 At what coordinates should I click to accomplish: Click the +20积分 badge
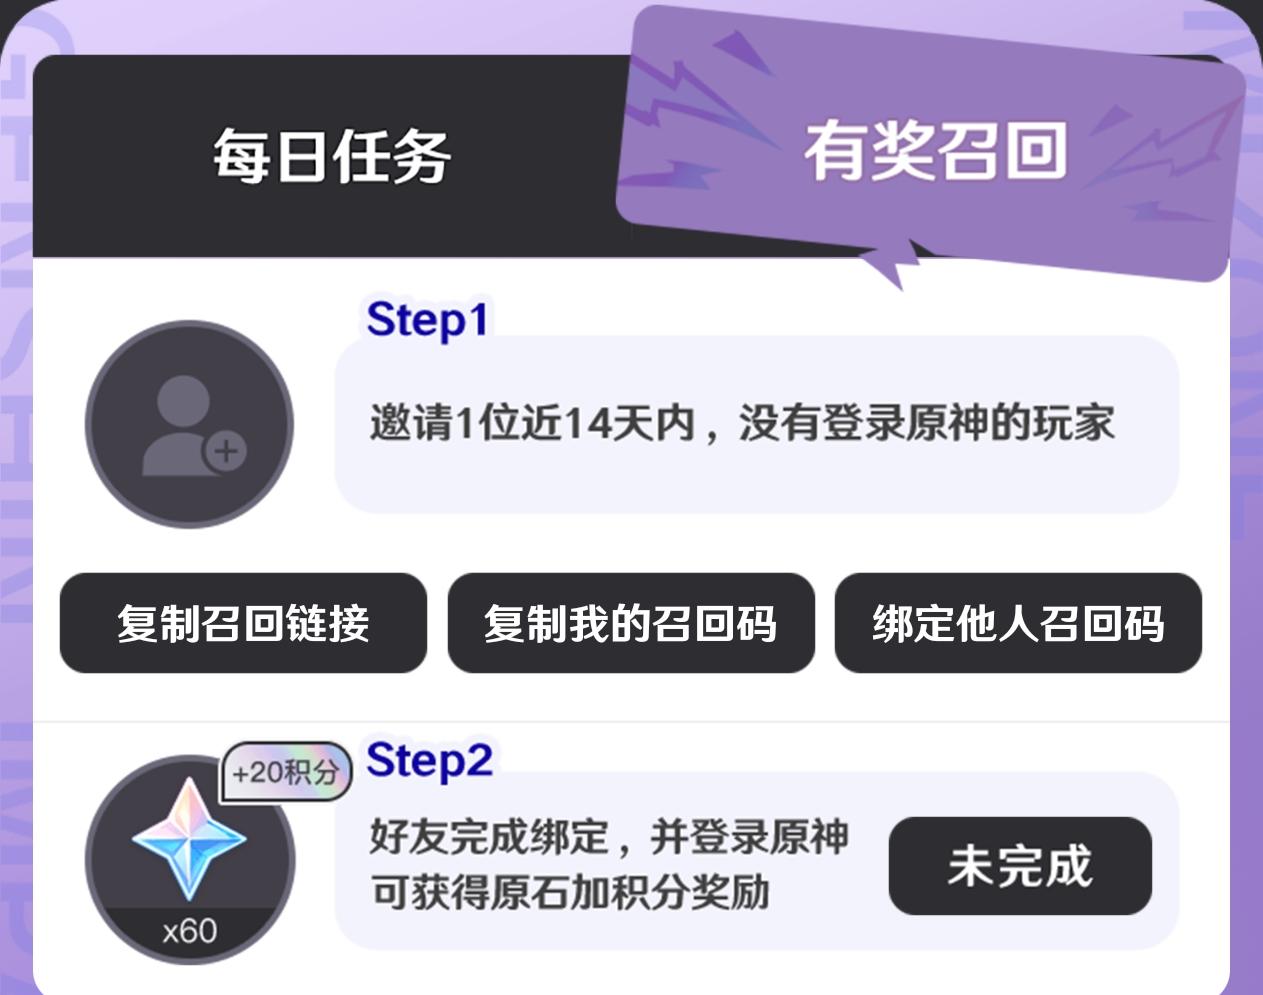click(287, 772)
